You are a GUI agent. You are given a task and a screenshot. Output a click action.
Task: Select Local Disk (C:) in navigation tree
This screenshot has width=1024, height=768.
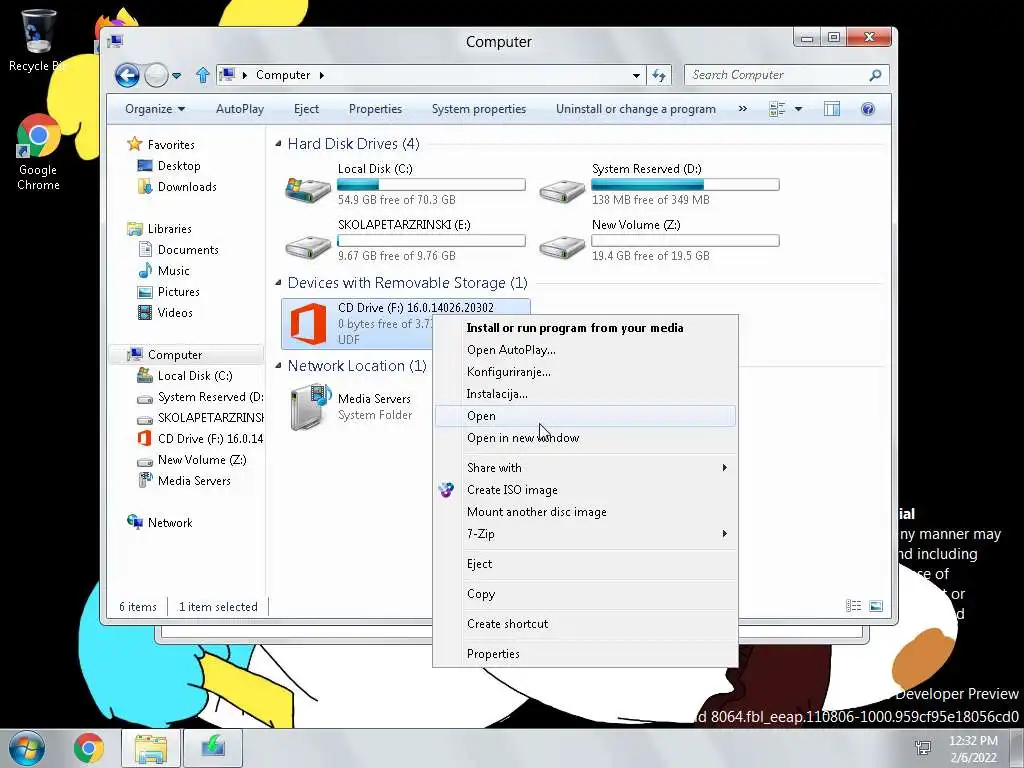[195, 376]
